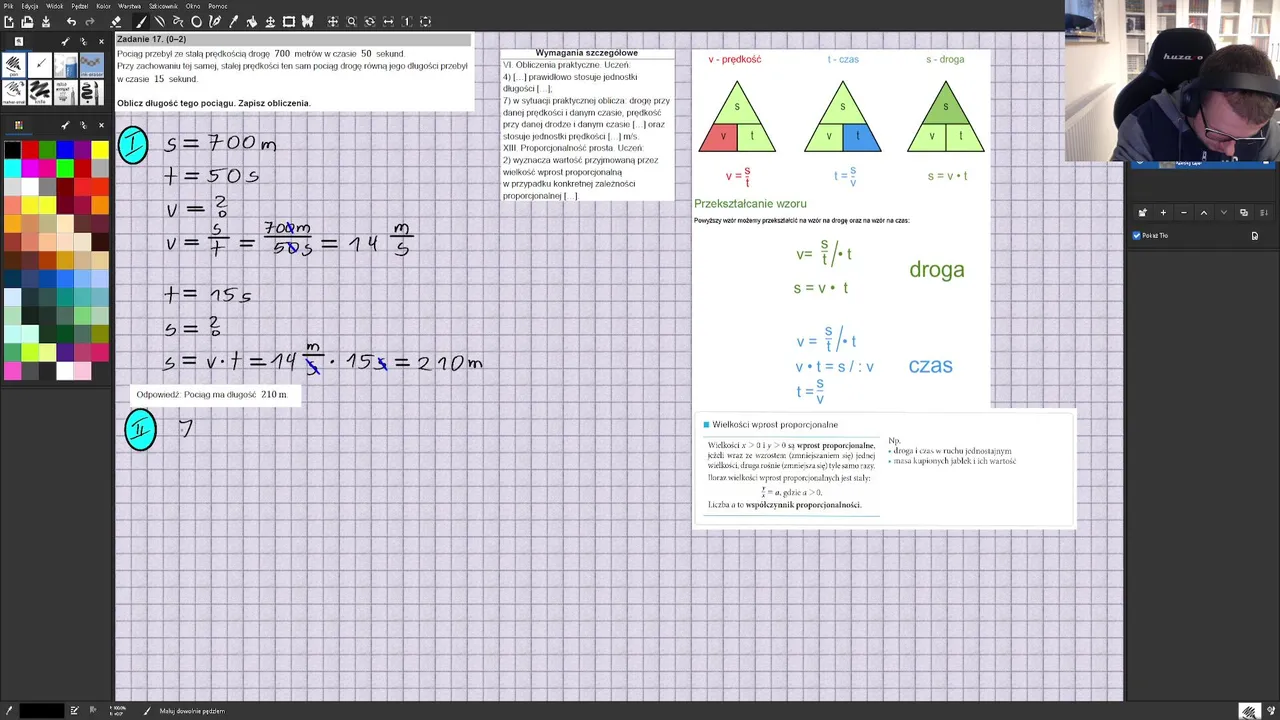Image resolution: width=1280 pixels, height=720 pixels.
Task: Open the background chooser icon beside Pokaż Tło
Action: [x=1255, y=236]
